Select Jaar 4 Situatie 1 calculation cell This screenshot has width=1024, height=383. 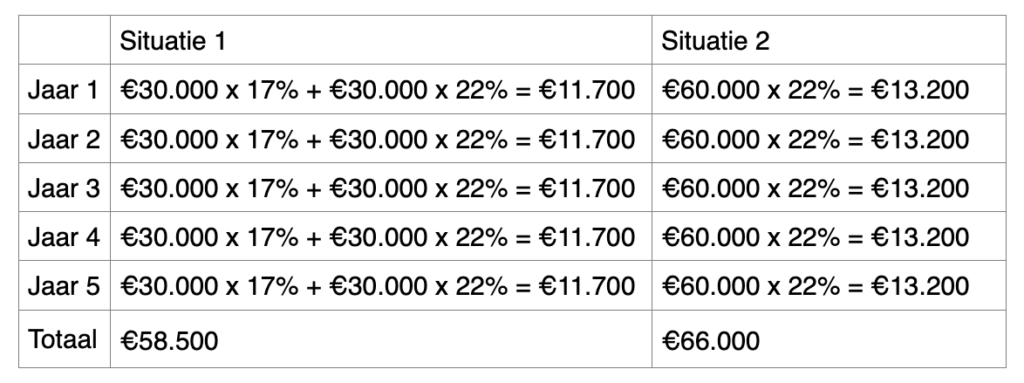click(381, 236)
